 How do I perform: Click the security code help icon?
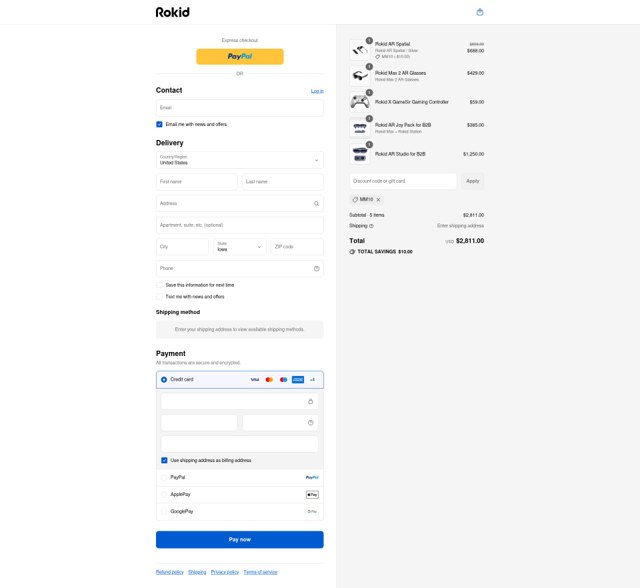(x=310, y=422)
